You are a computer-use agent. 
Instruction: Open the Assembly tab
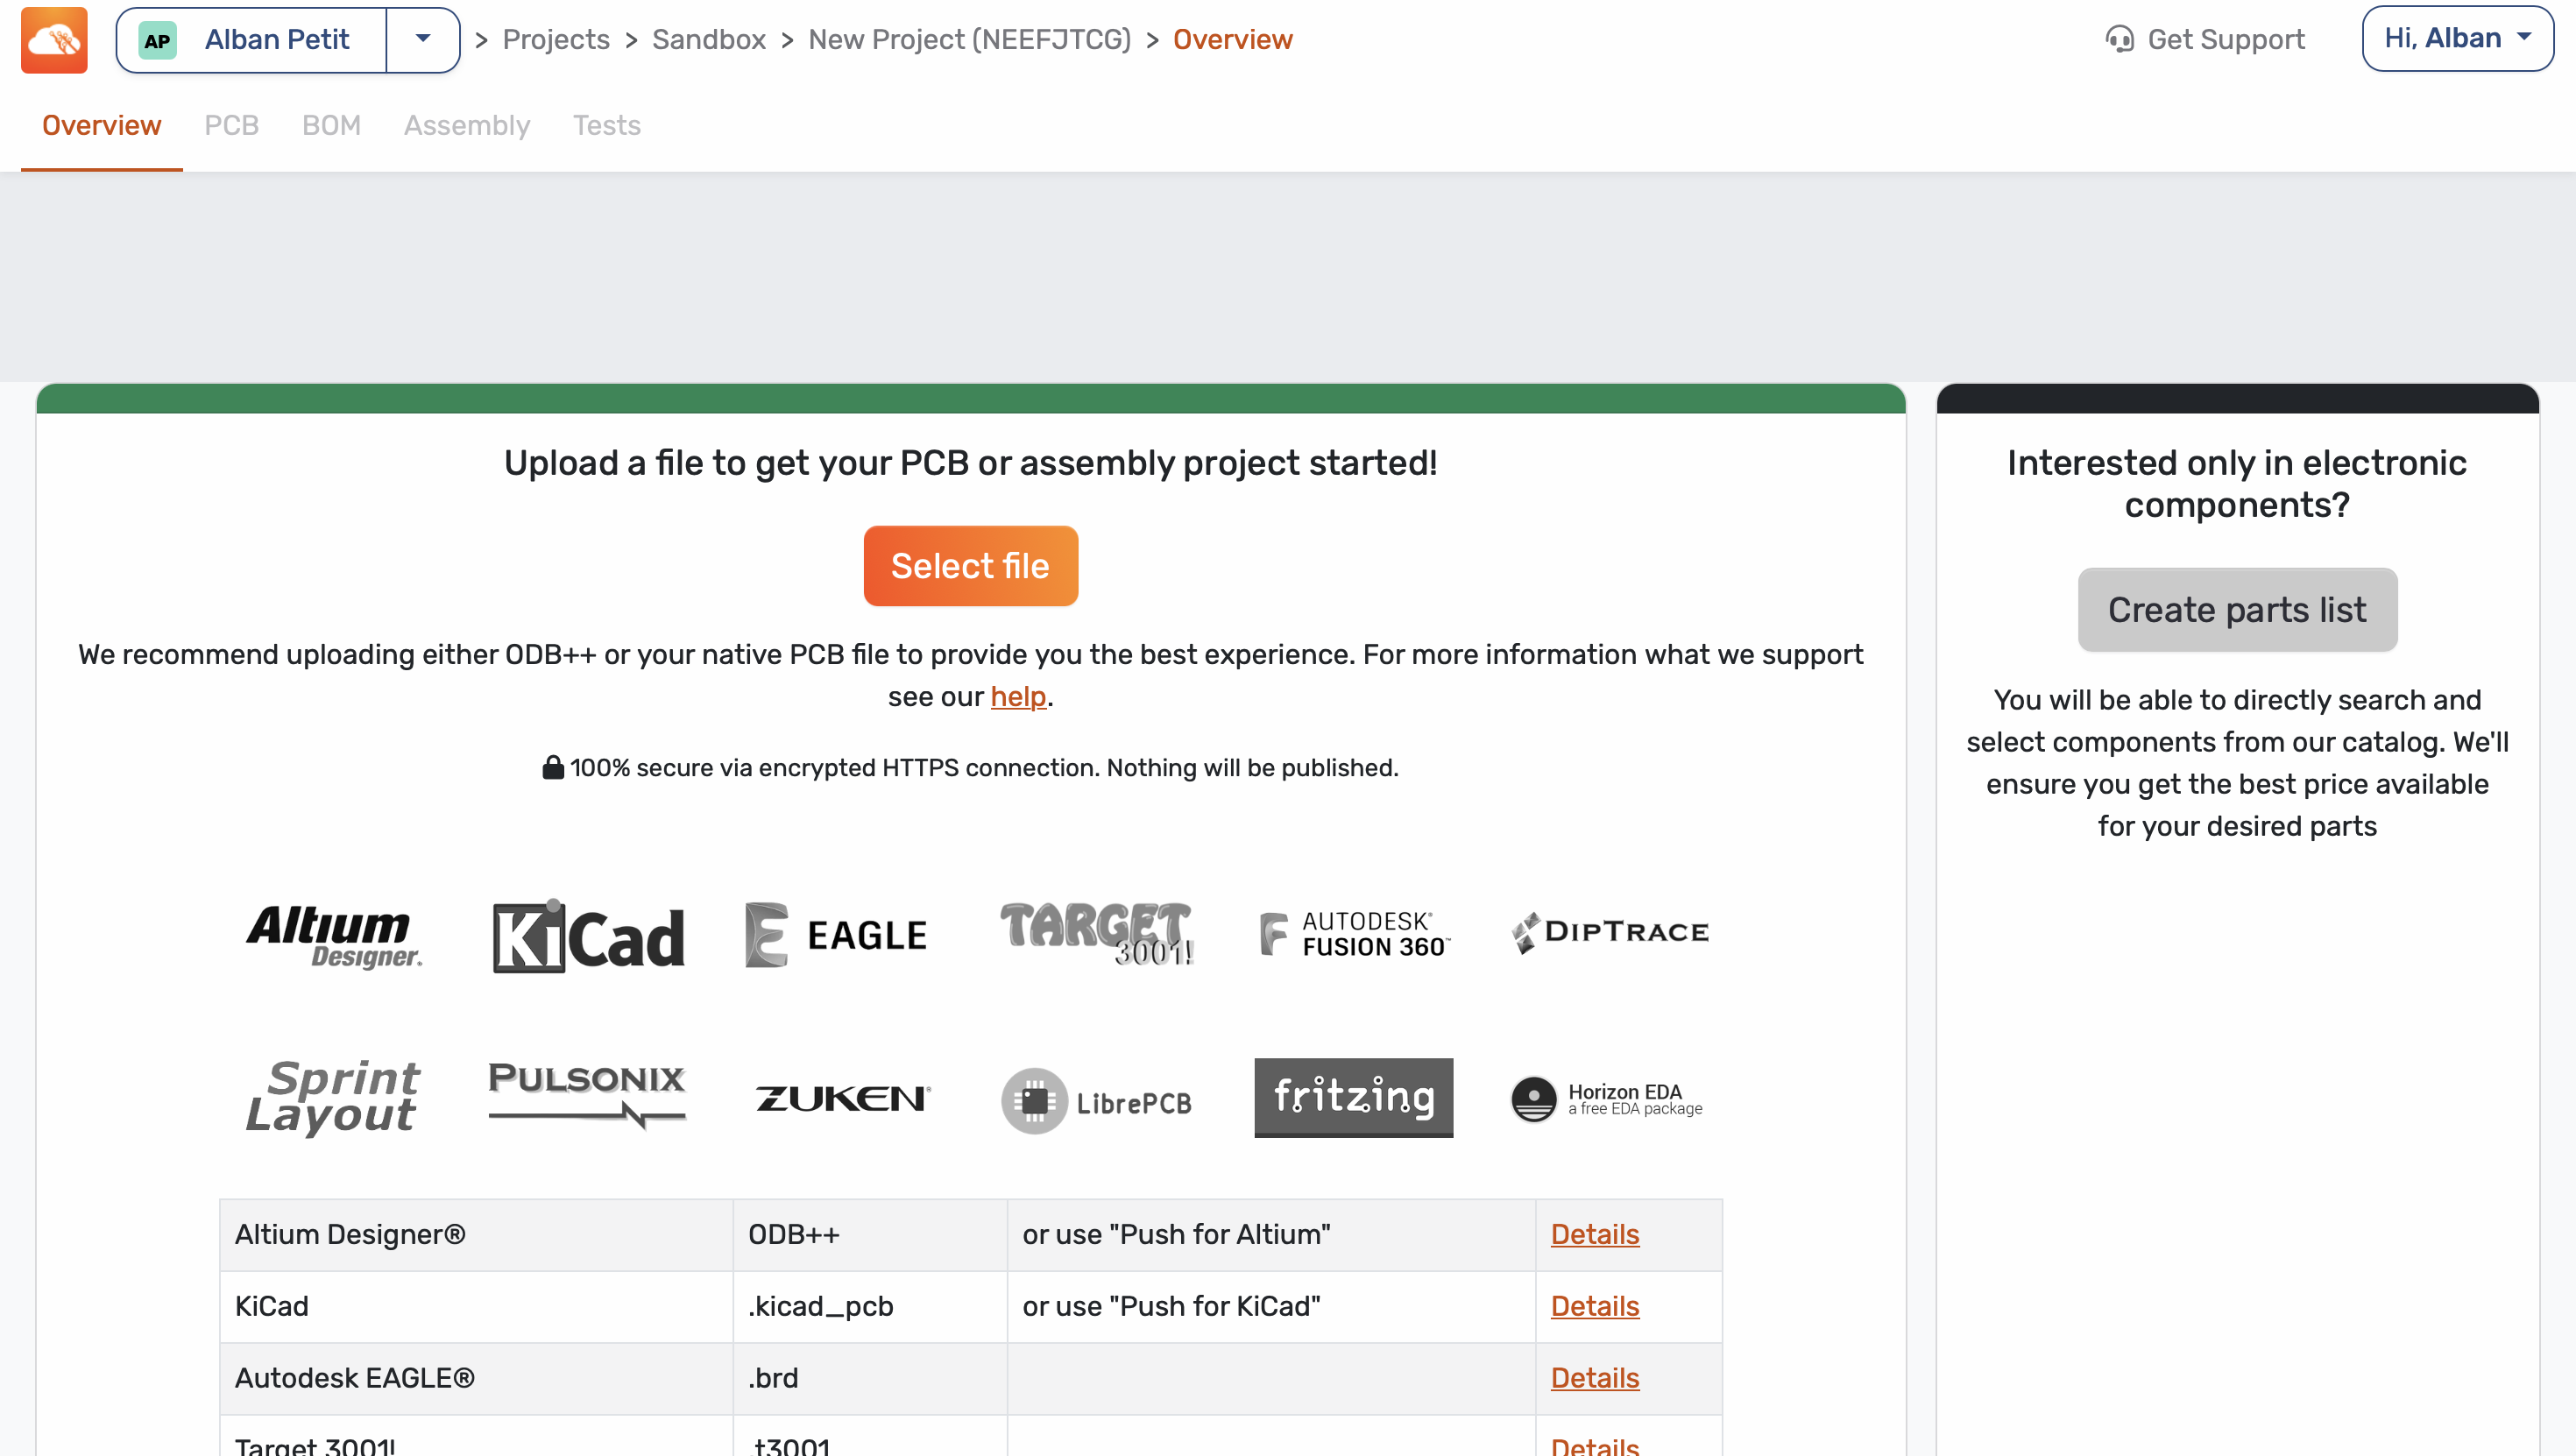pyautogui.click(x=466, y=125)
